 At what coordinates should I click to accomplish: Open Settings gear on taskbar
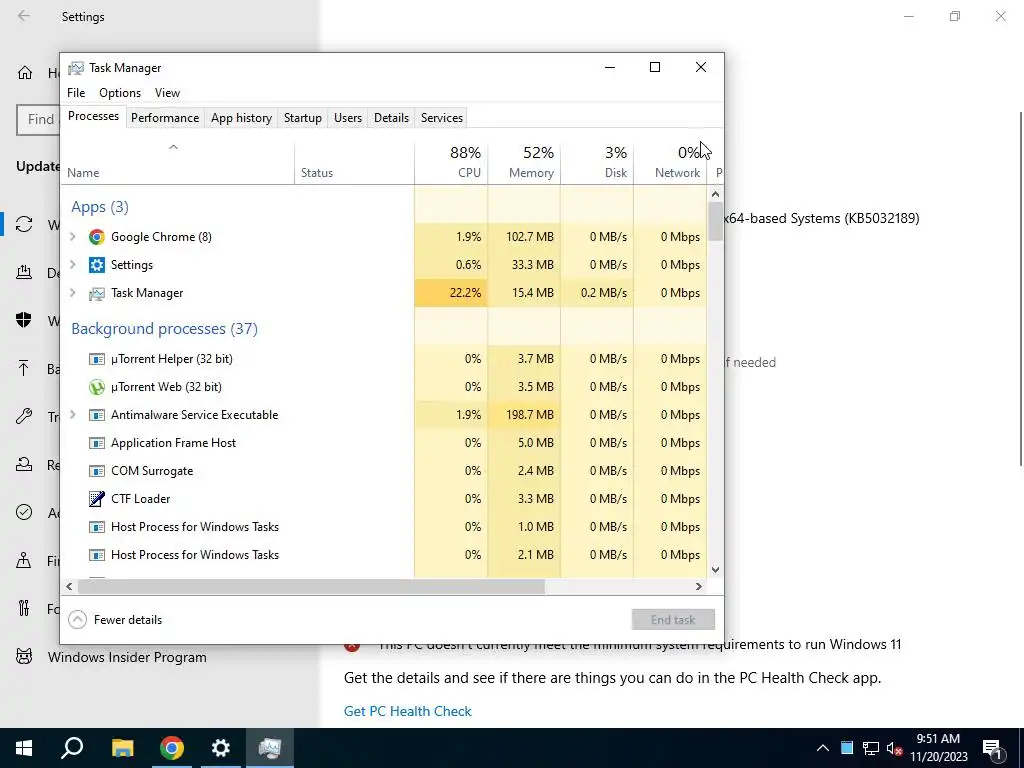point(221,748)
